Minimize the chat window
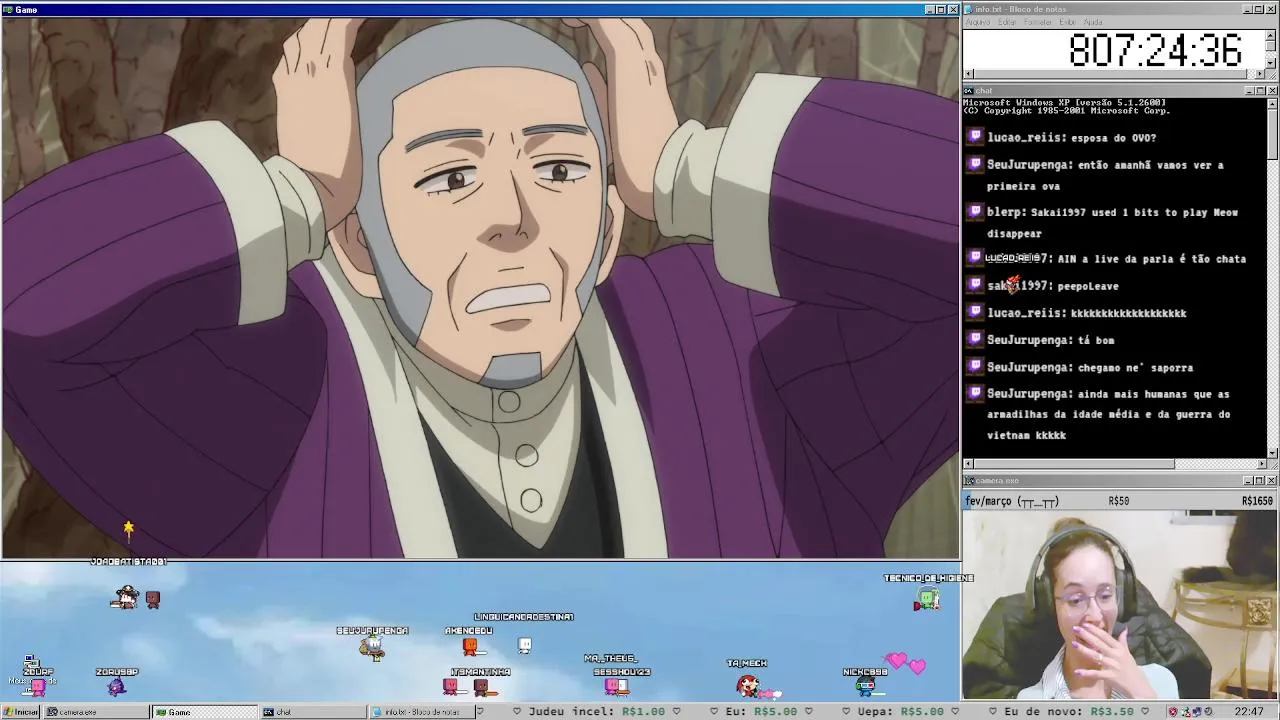Viewport: 1280px width, 720px height. [x=1249, y=91]
